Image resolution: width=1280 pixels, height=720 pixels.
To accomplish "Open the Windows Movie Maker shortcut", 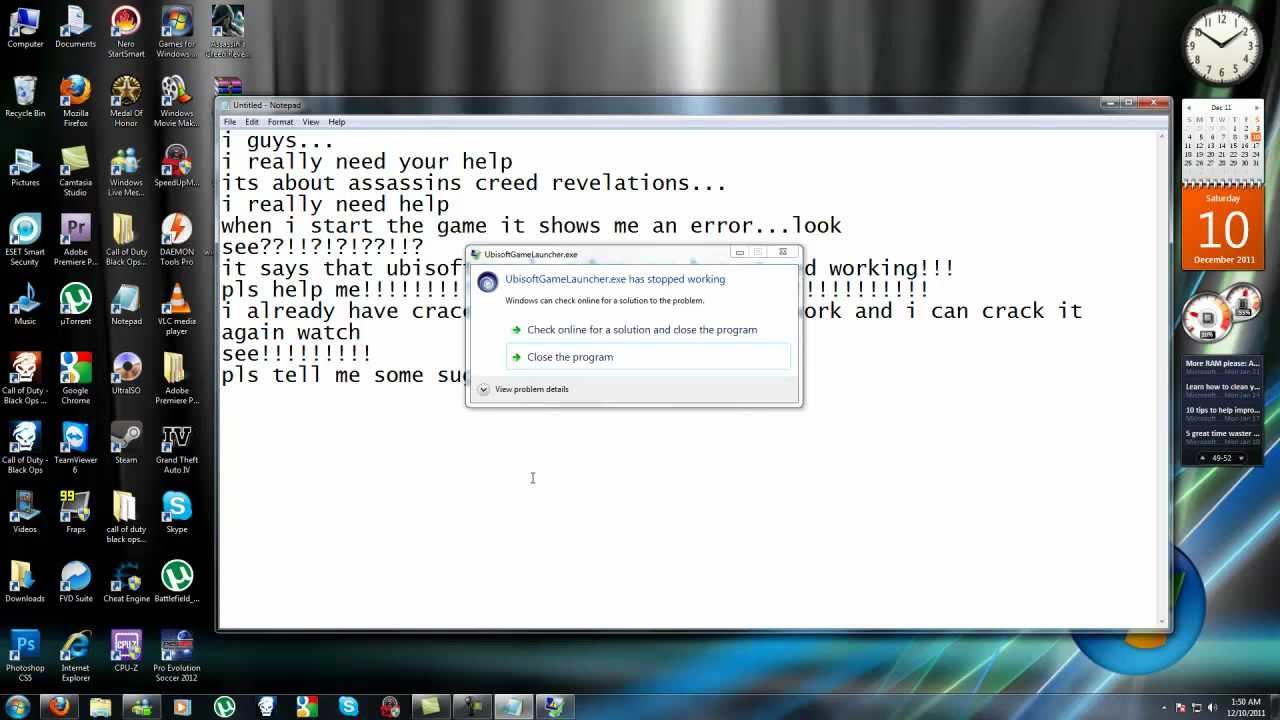I will tap(176, 101).
